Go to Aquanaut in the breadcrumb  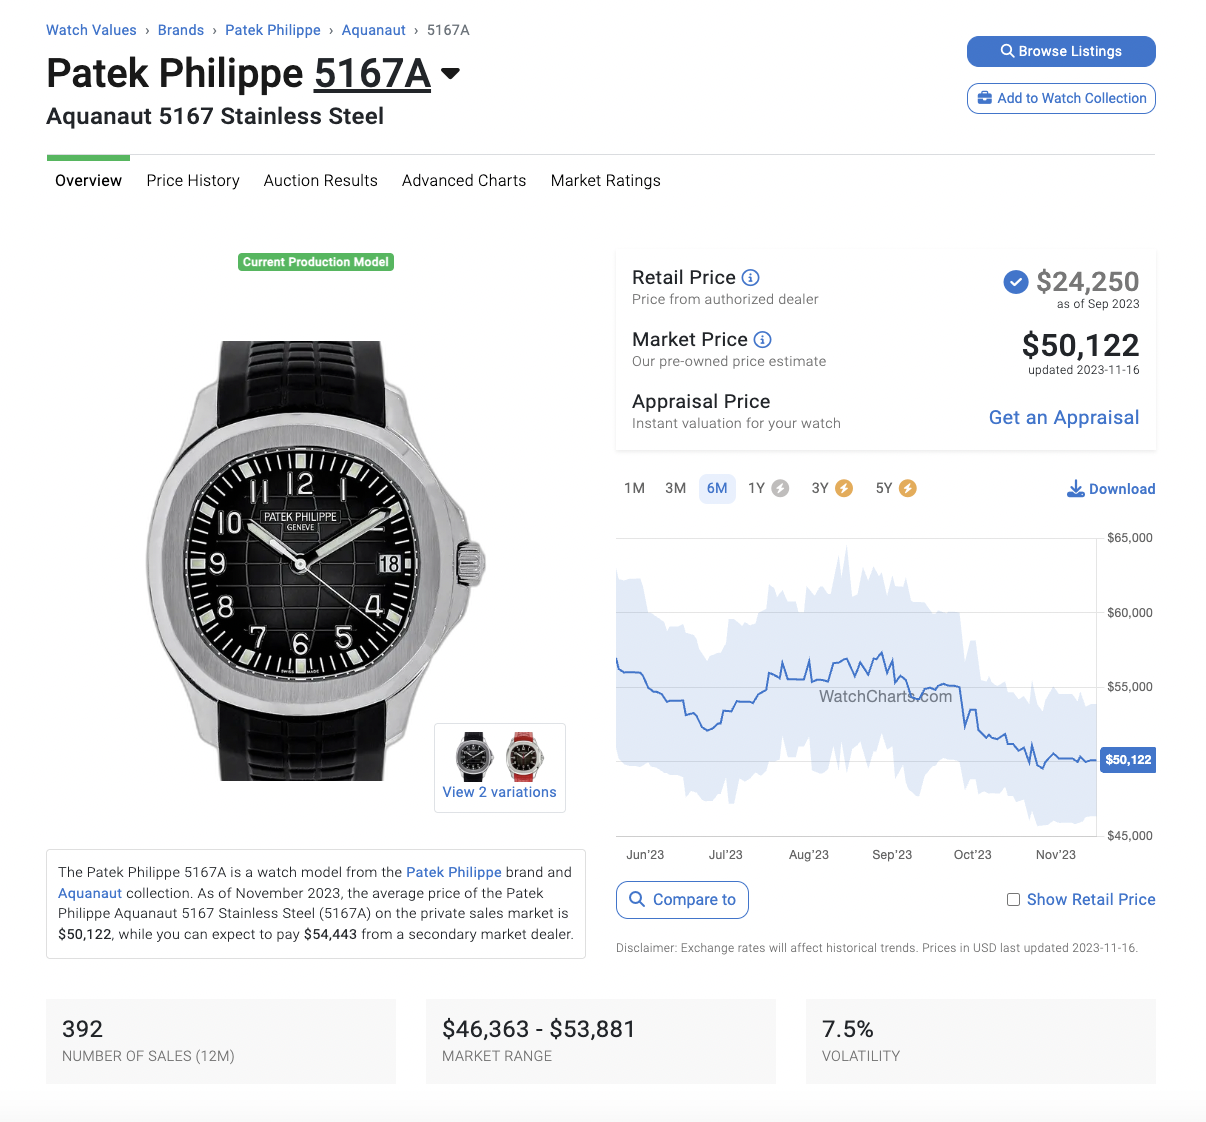(374, 30)
